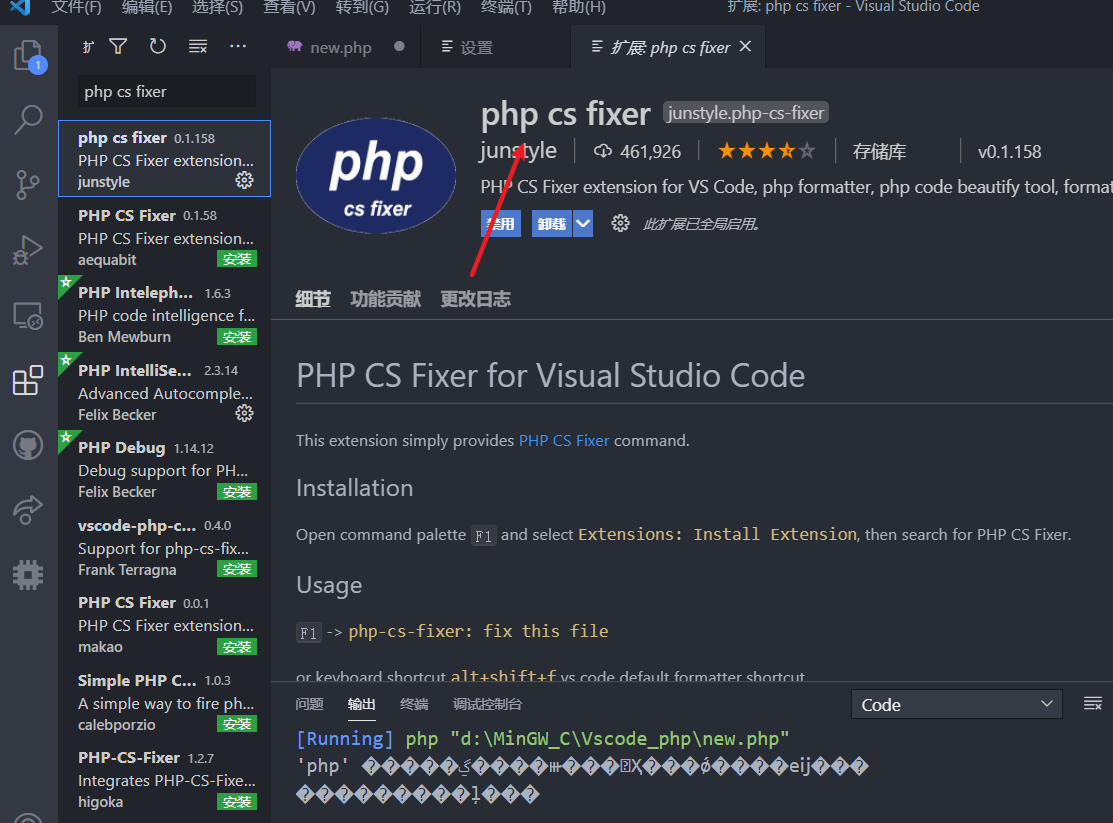The width and height of the screenshot is (1113, 823).
Task: Clear extensions search results icon
Action: pyautogui.click(x=198, y=47)
